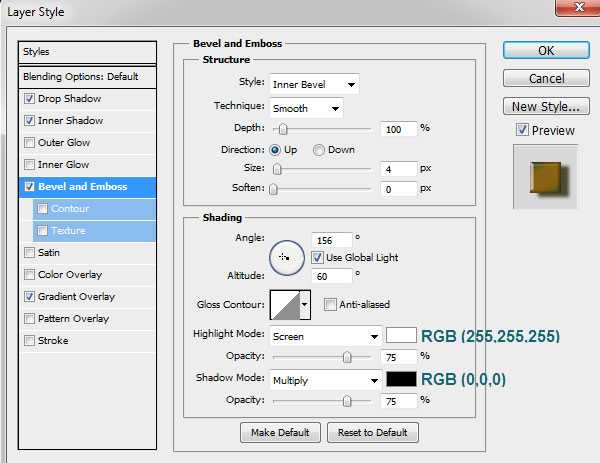This screenshot has width=600, height=463.
Task: Click the Gloss Contour curve thumbnail
Action: [283, 305]
